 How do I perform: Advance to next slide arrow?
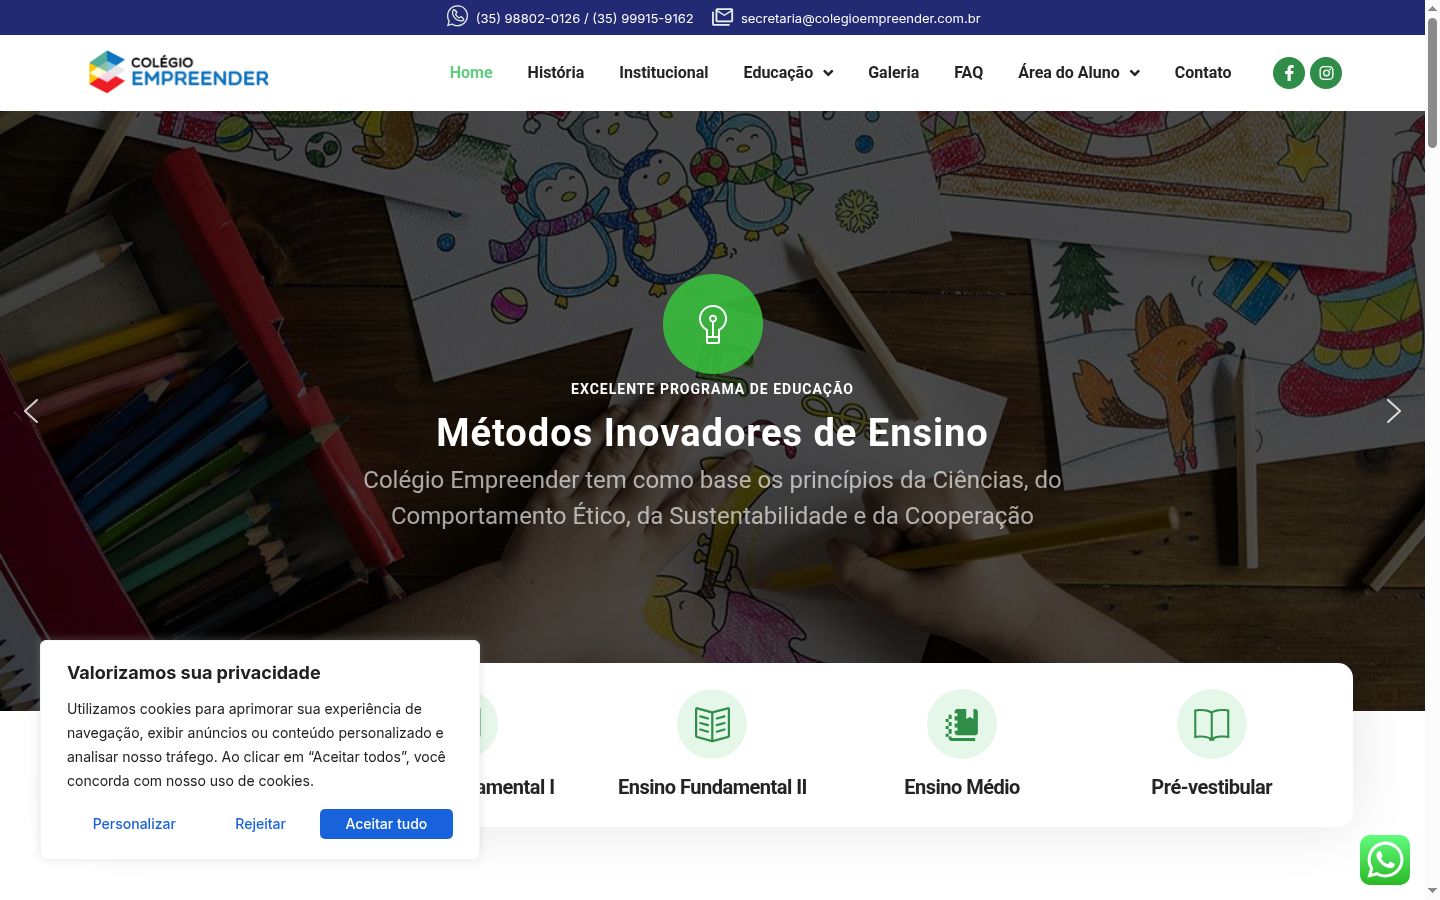[1393, 411]
